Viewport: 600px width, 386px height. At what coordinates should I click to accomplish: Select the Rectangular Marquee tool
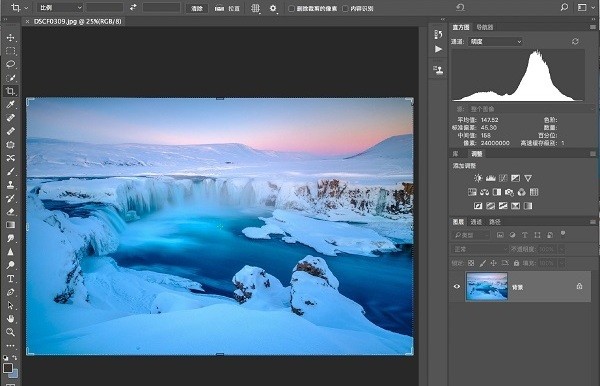[10, 51]
